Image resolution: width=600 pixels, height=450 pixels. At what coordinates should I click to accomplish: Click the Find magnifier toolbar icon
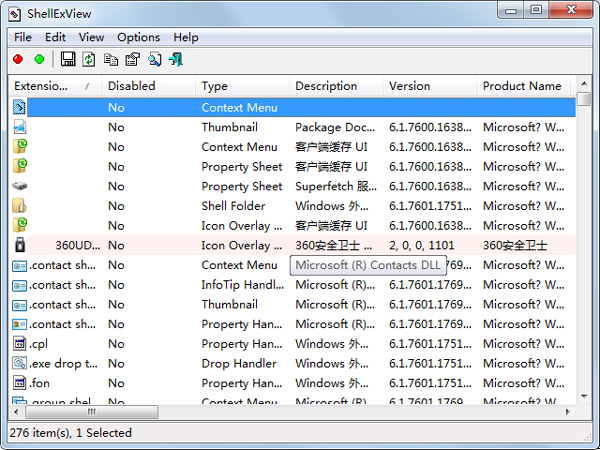(x=155, y=59)
